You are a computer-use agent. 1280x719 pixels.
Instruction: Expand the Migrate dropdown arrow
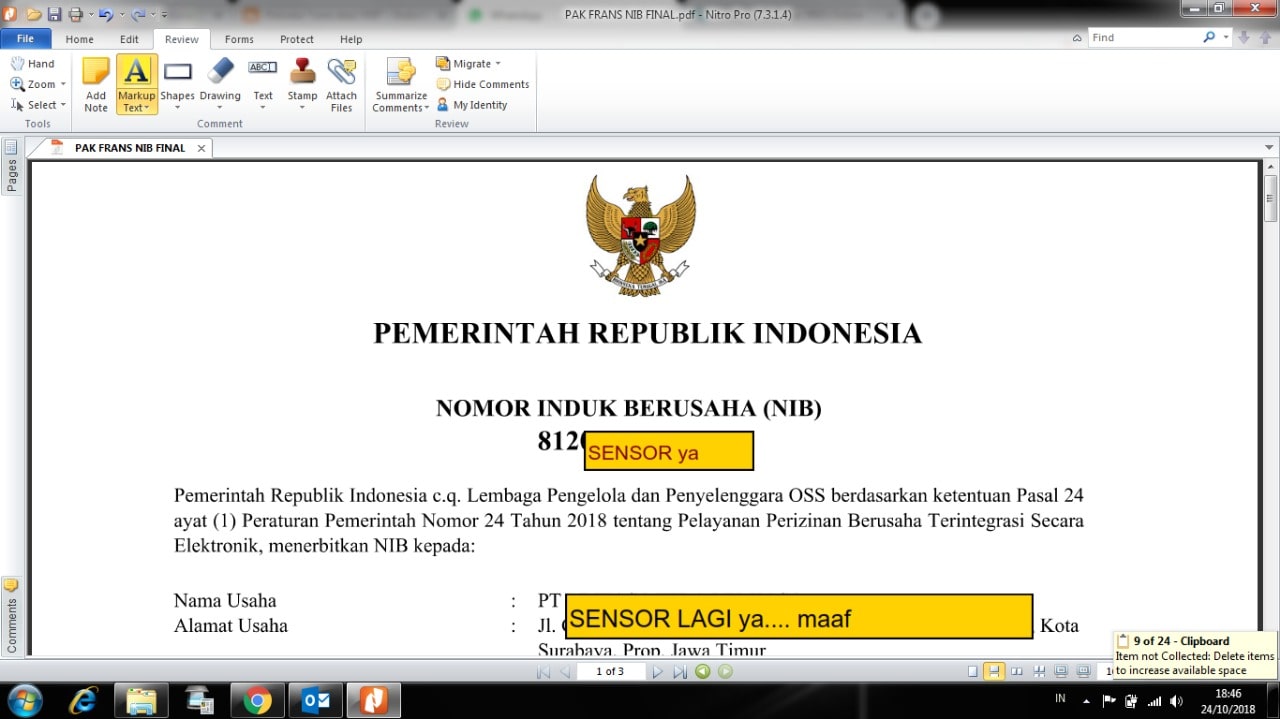498,63
